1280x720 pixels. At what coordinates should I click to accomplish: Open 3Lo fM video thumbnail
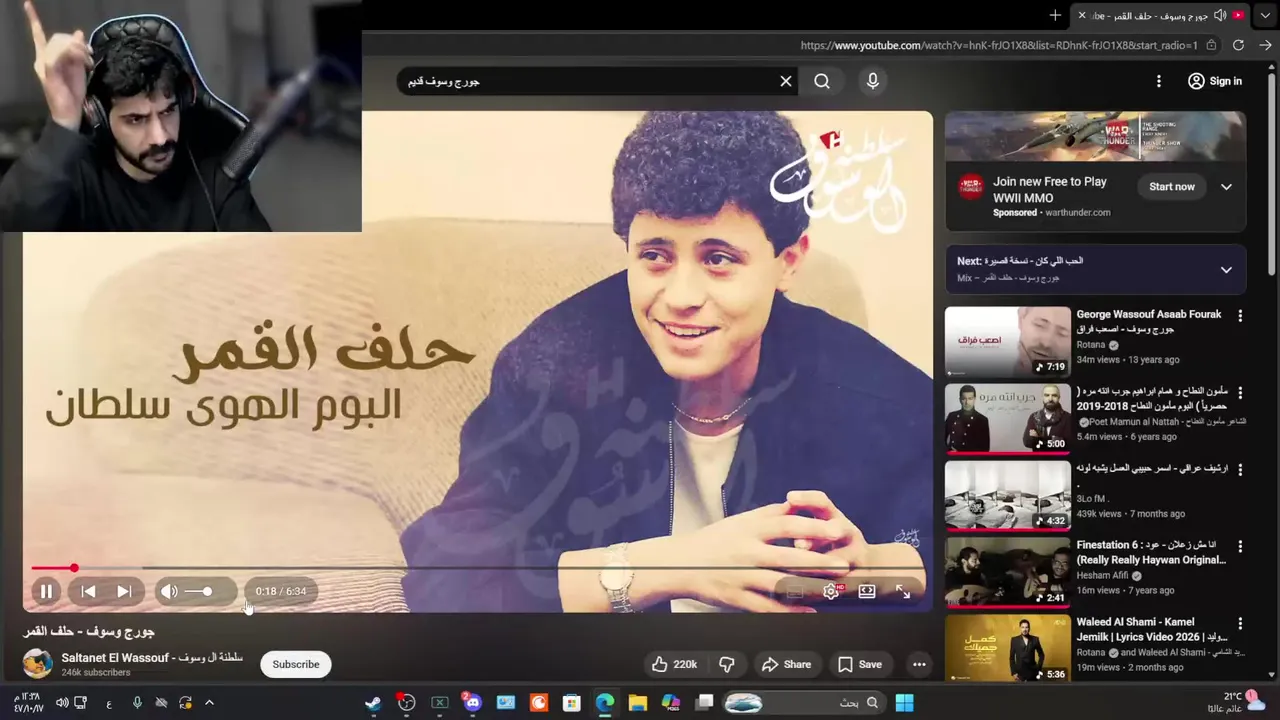click(1007, 496)
